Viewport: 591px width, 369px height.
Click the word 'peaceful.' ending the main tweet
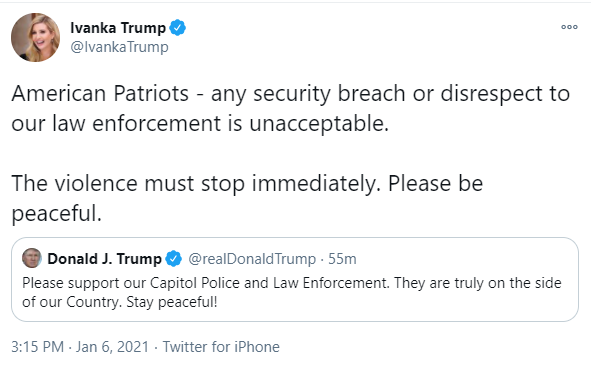(57, 214)
